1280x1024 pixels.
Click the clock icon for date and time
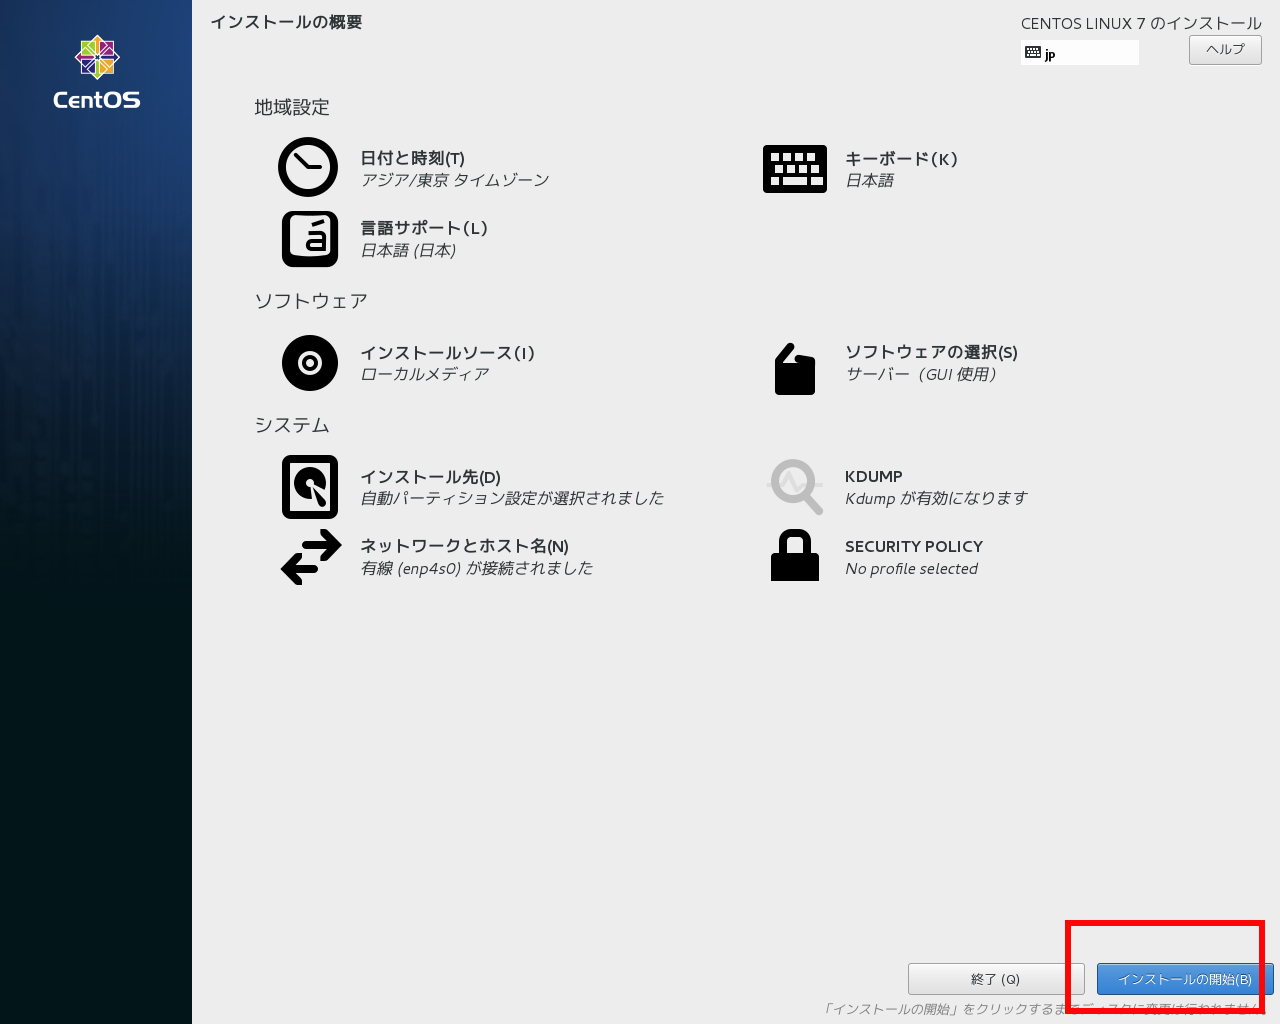pos(308,167)
